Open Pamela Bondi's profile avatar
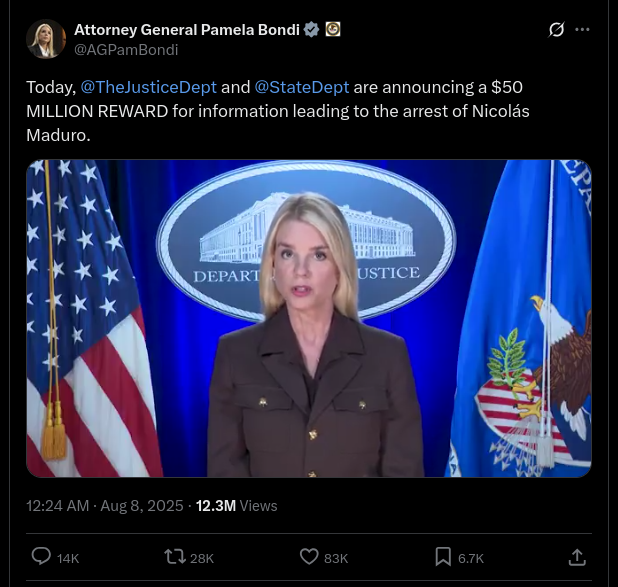The height and width of the screenshot is (587, 618). click(46, 39)
